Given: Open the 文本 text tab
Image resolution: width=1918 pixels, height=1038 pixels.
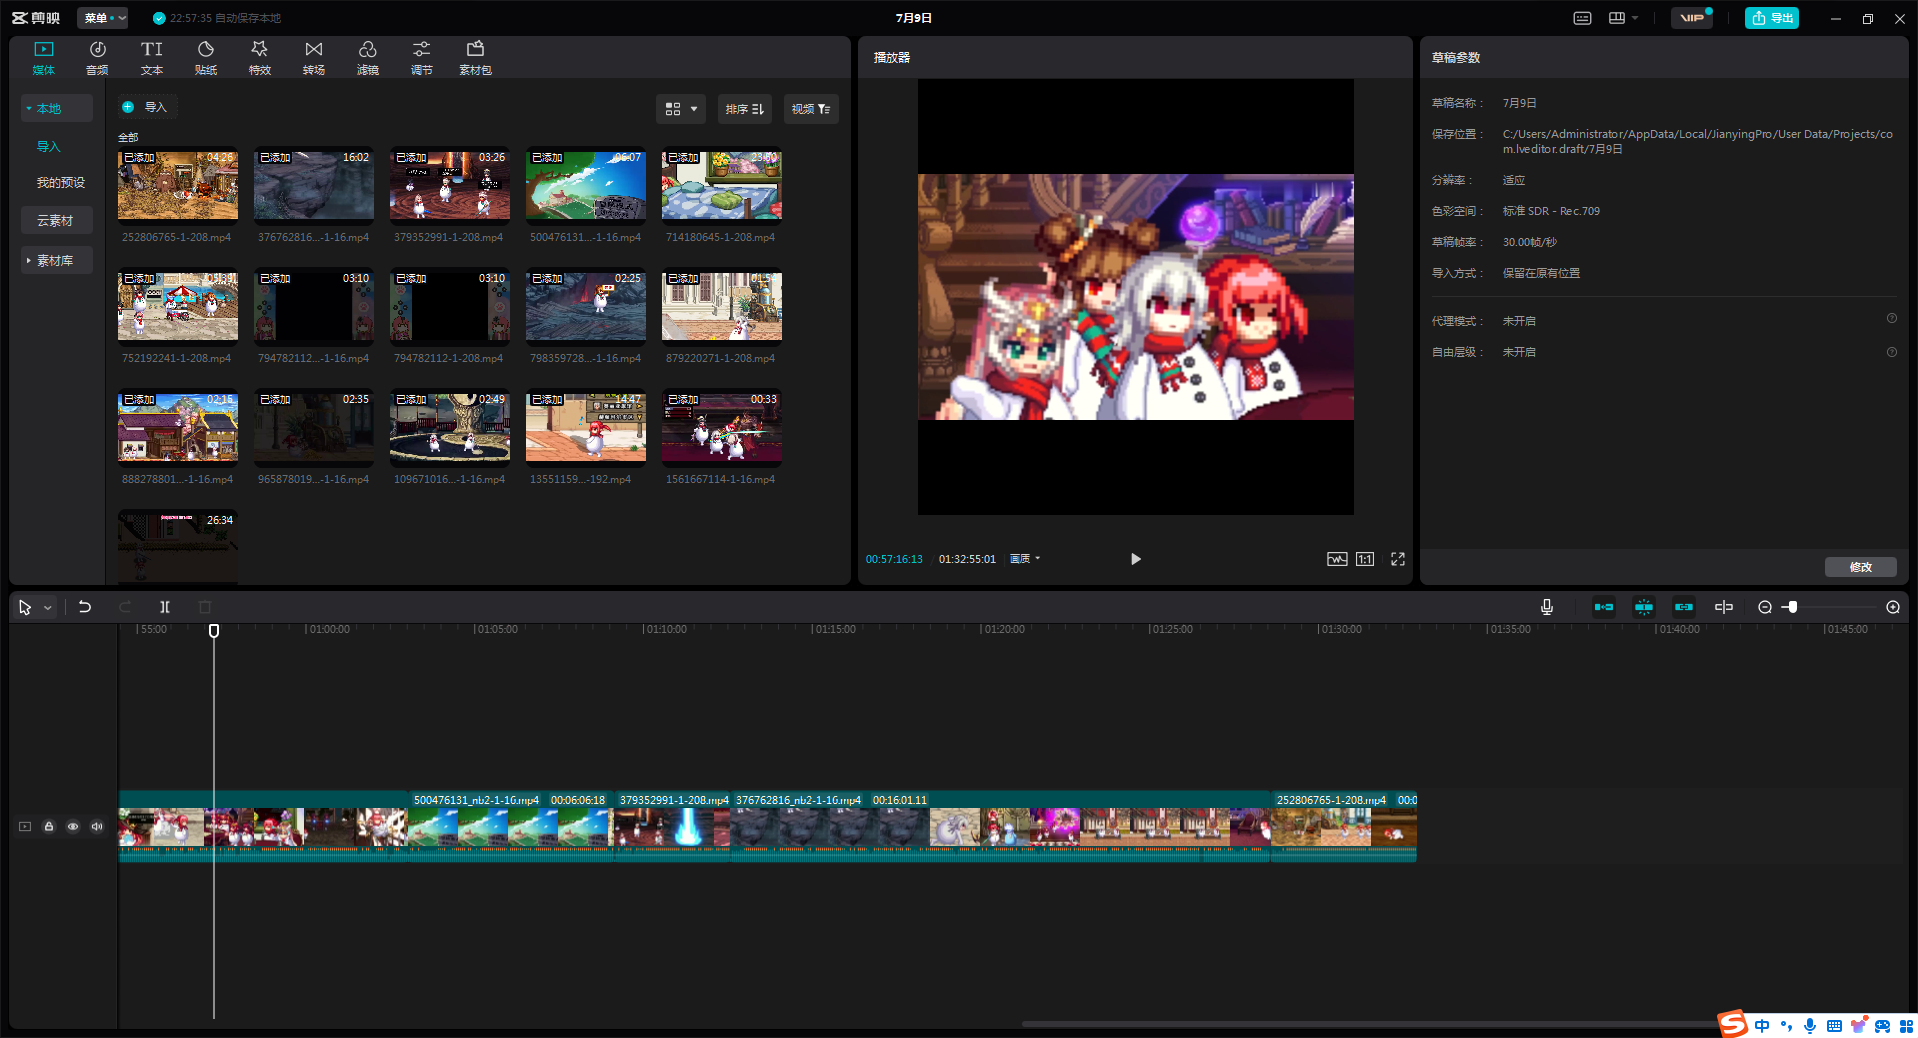Looking at the screenshot, I should (151, 58).
